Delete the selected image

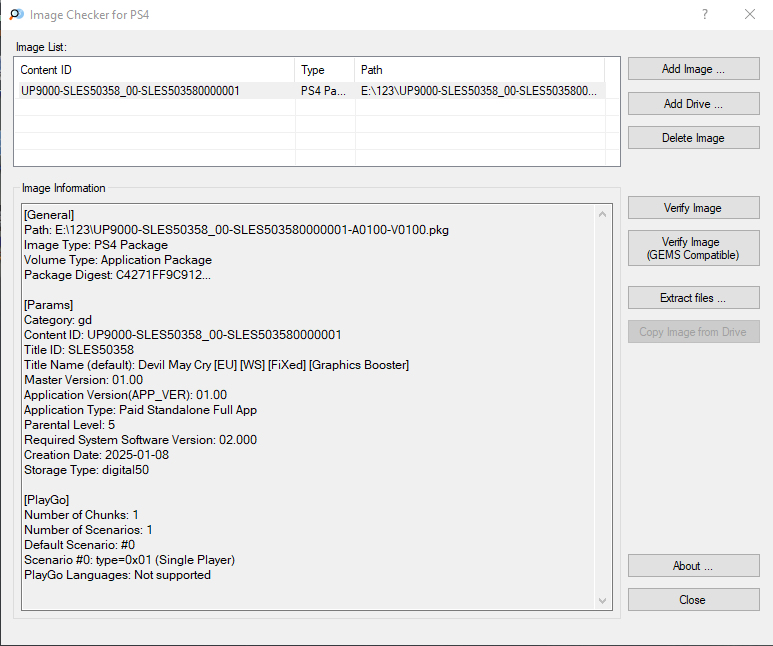coord(693,138)
